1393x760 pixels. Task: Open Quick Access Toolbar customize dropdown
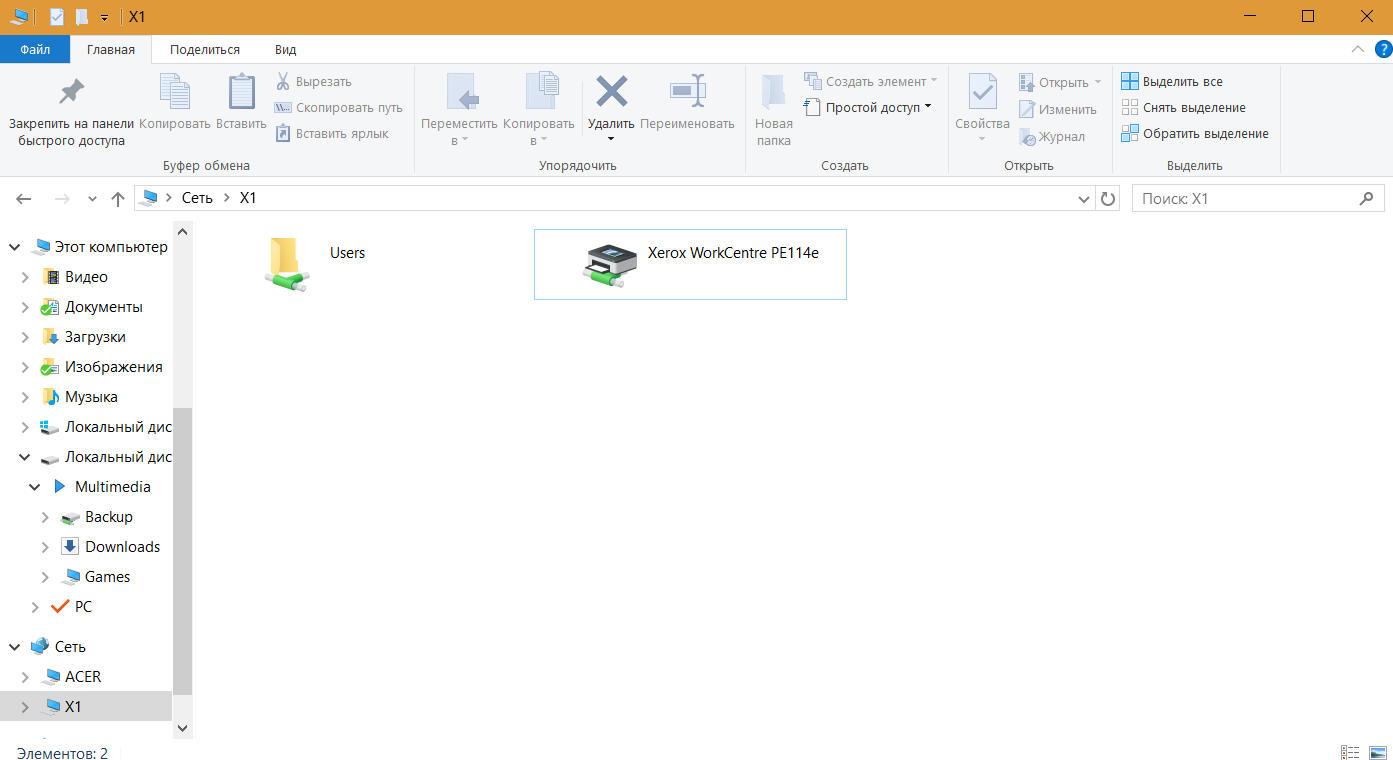point(104,17)
